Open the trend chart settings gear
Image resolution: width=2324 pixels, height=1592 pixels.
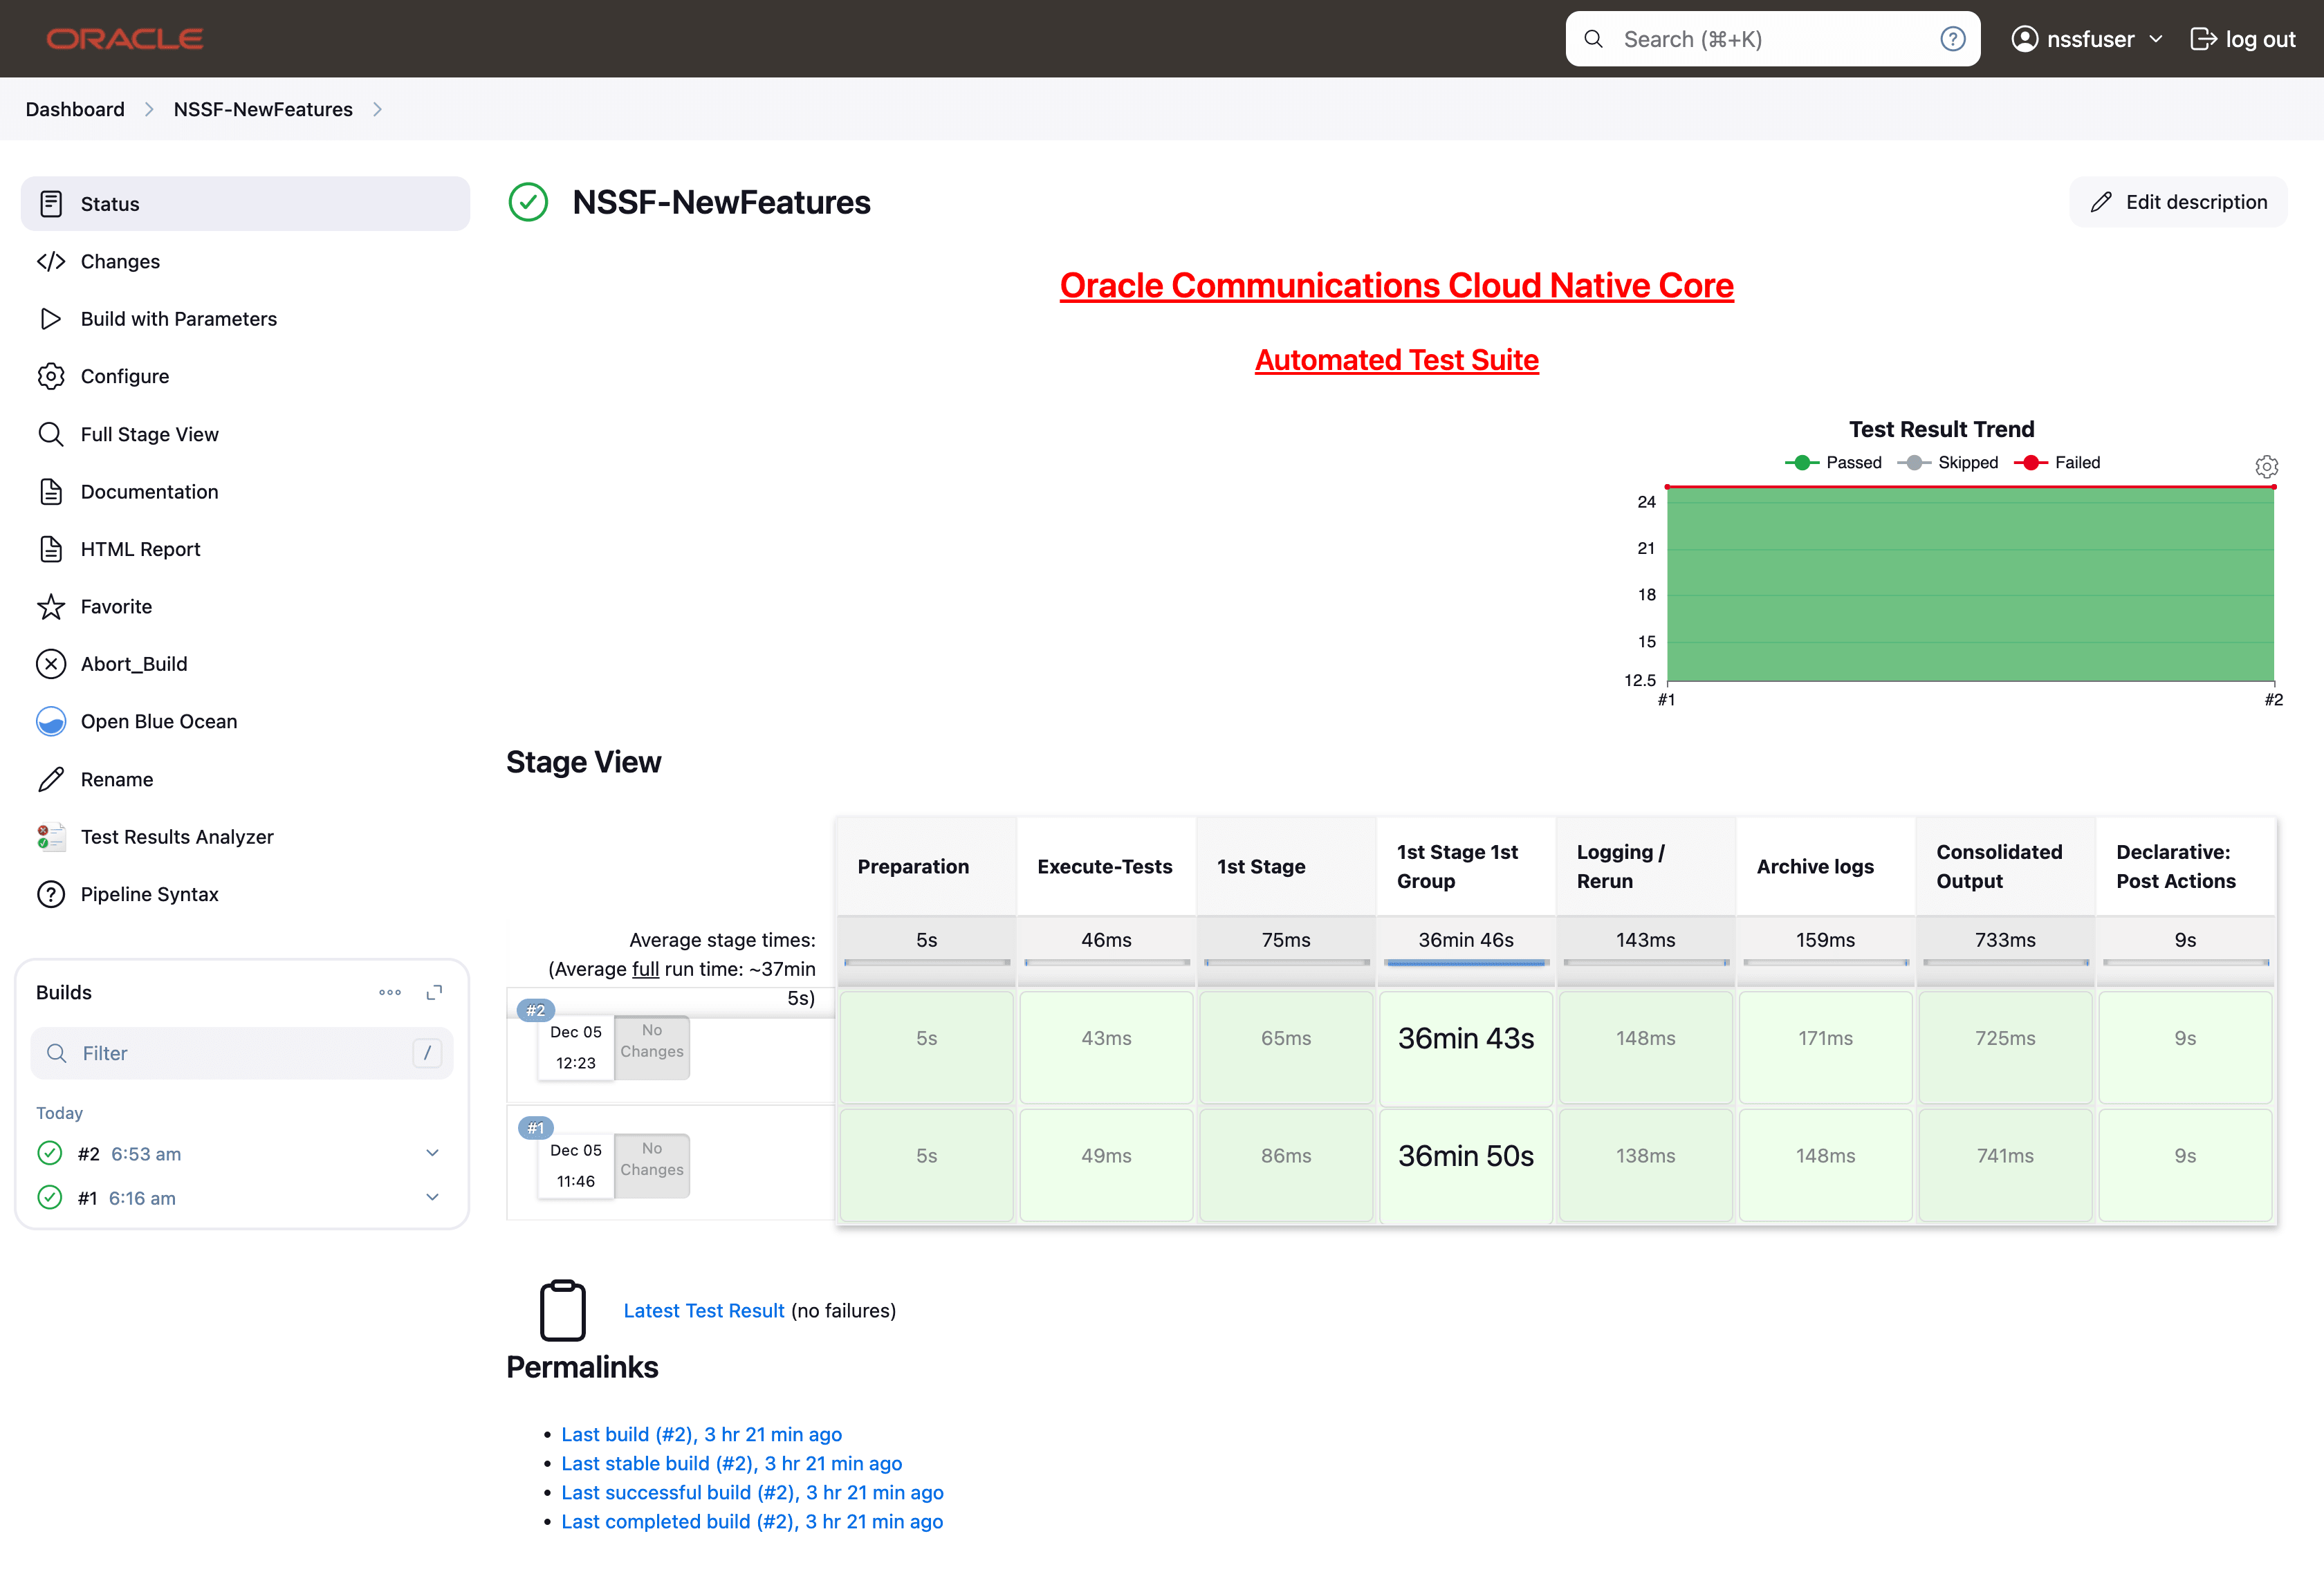tap(2266, 466)
